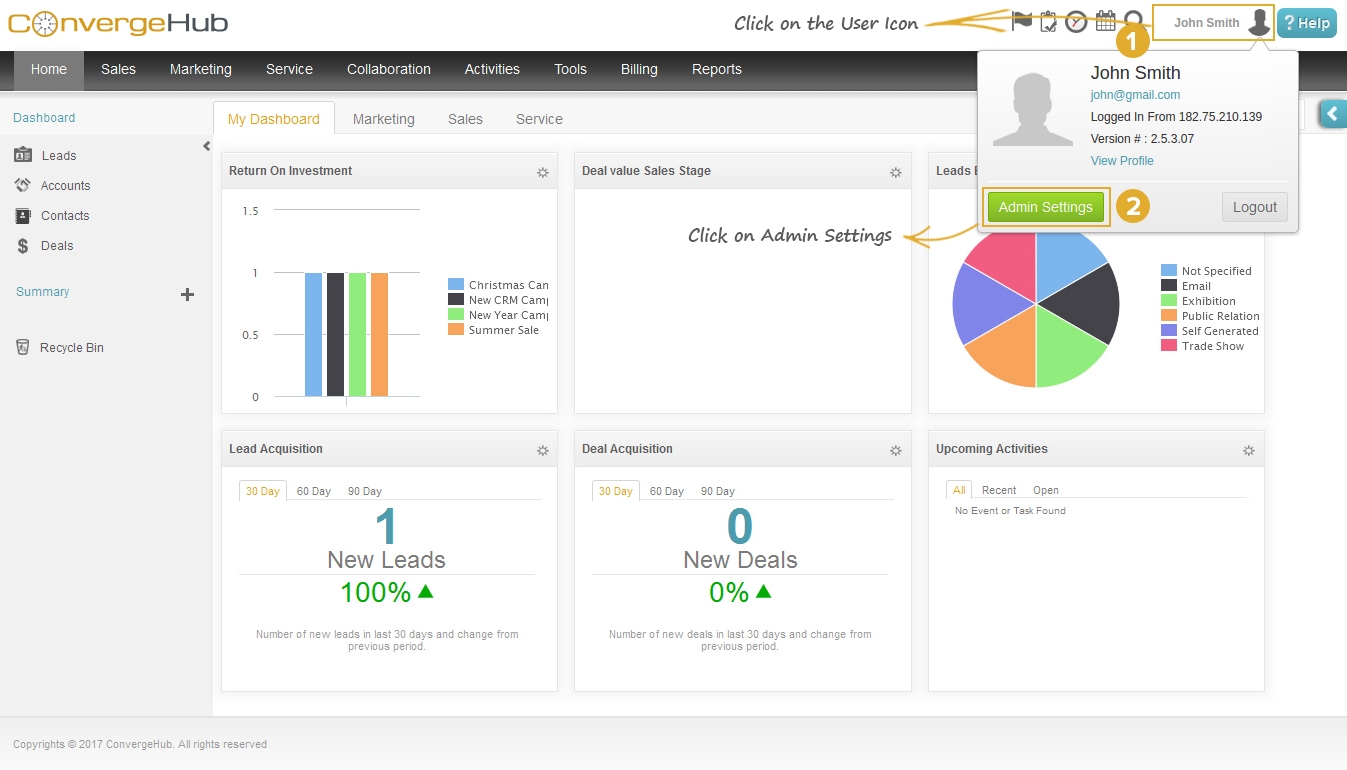
Task: Select 90 Day tab in Deal Acquisition
Action: (x=718, y=491)
